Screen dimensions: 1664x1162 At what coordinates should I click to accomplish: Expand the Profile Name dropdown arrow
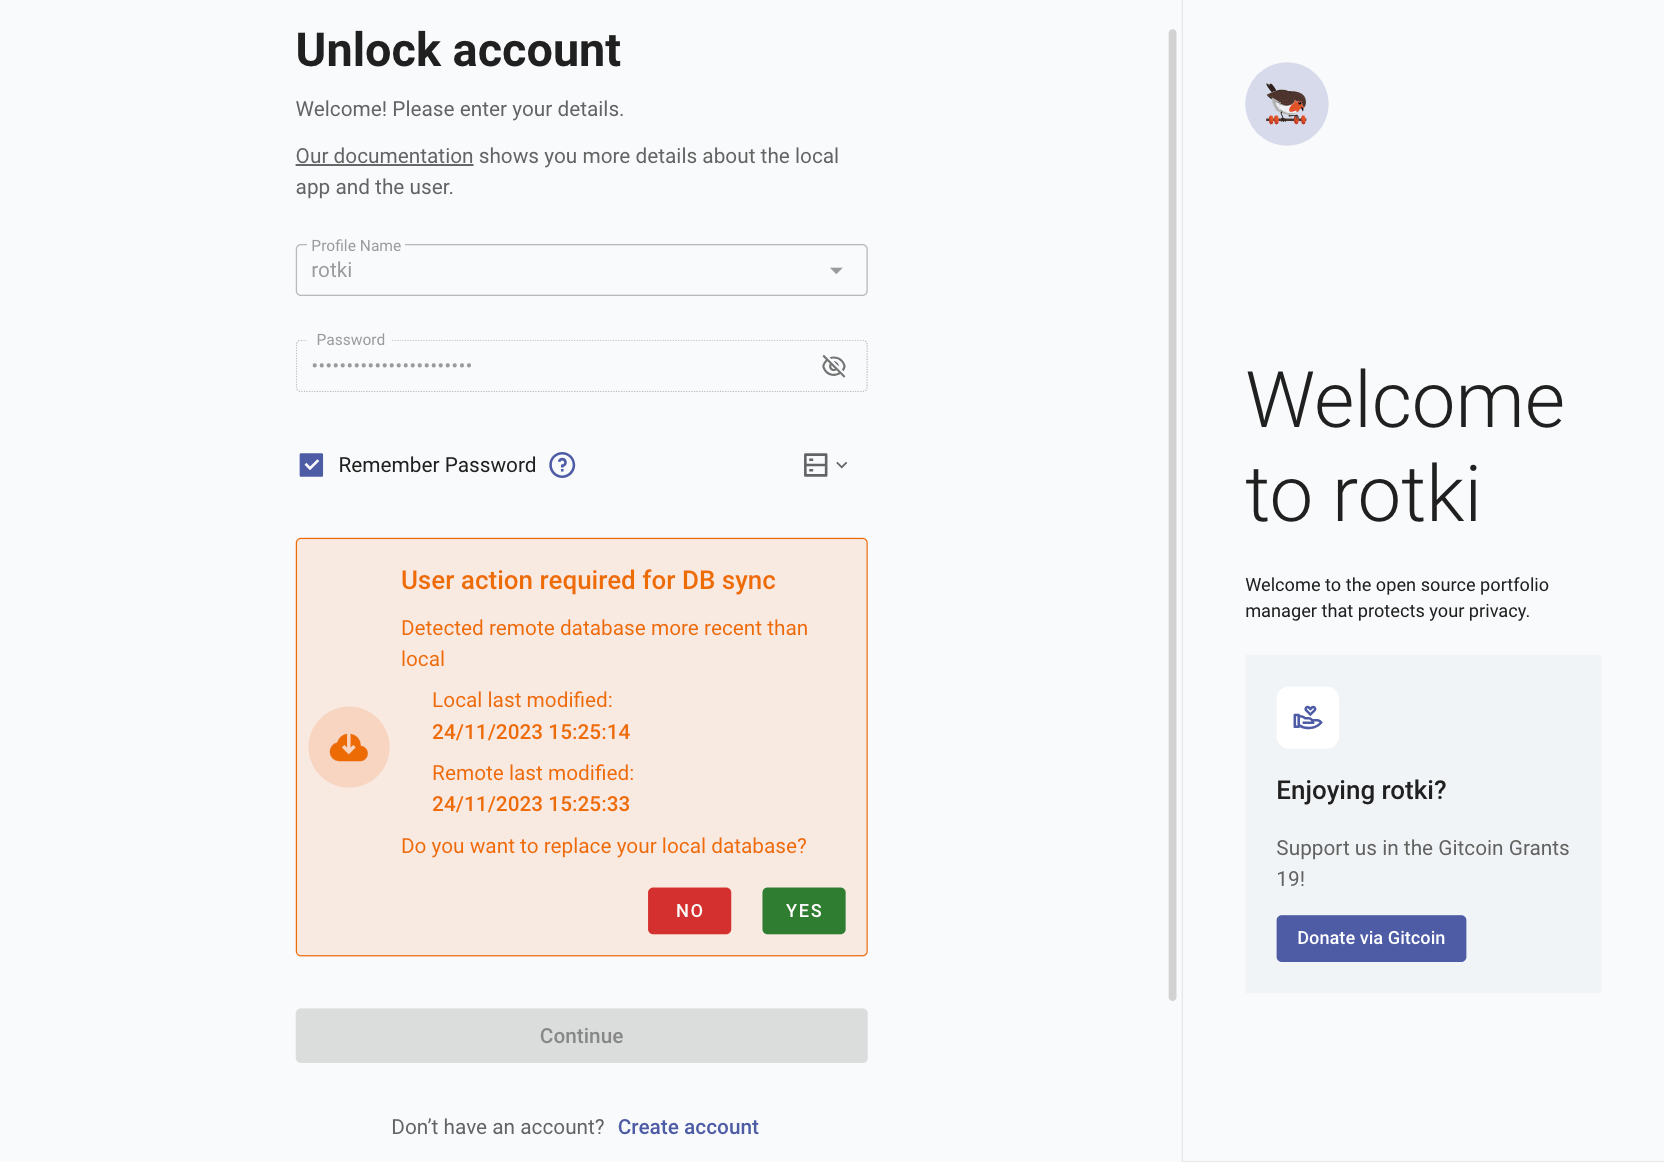836,271
